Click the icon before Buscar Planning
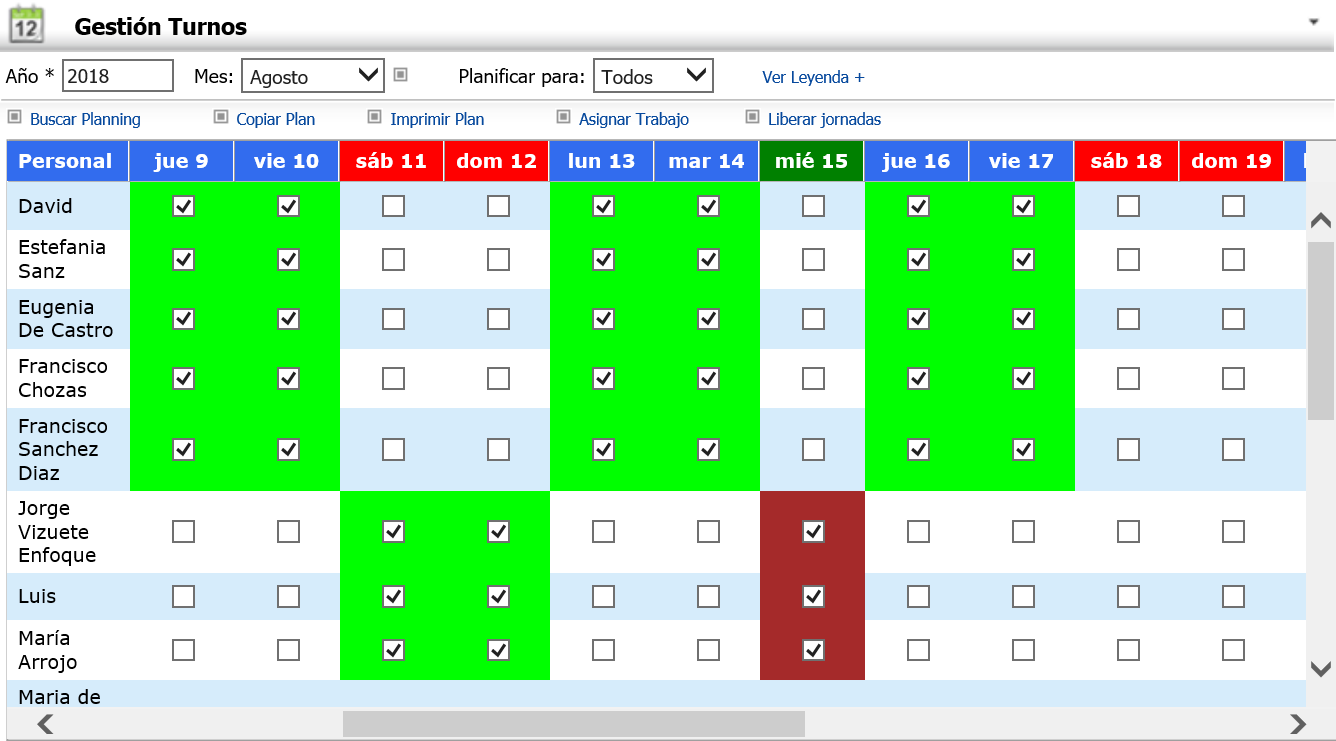 coord(14,117)
